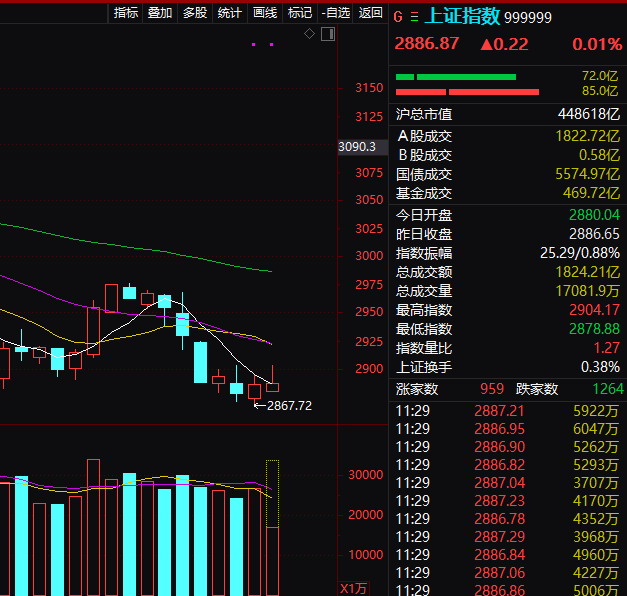The image size is (627, 596).
Task: Select tick row with price 2886.78
Action: point(507,519)
